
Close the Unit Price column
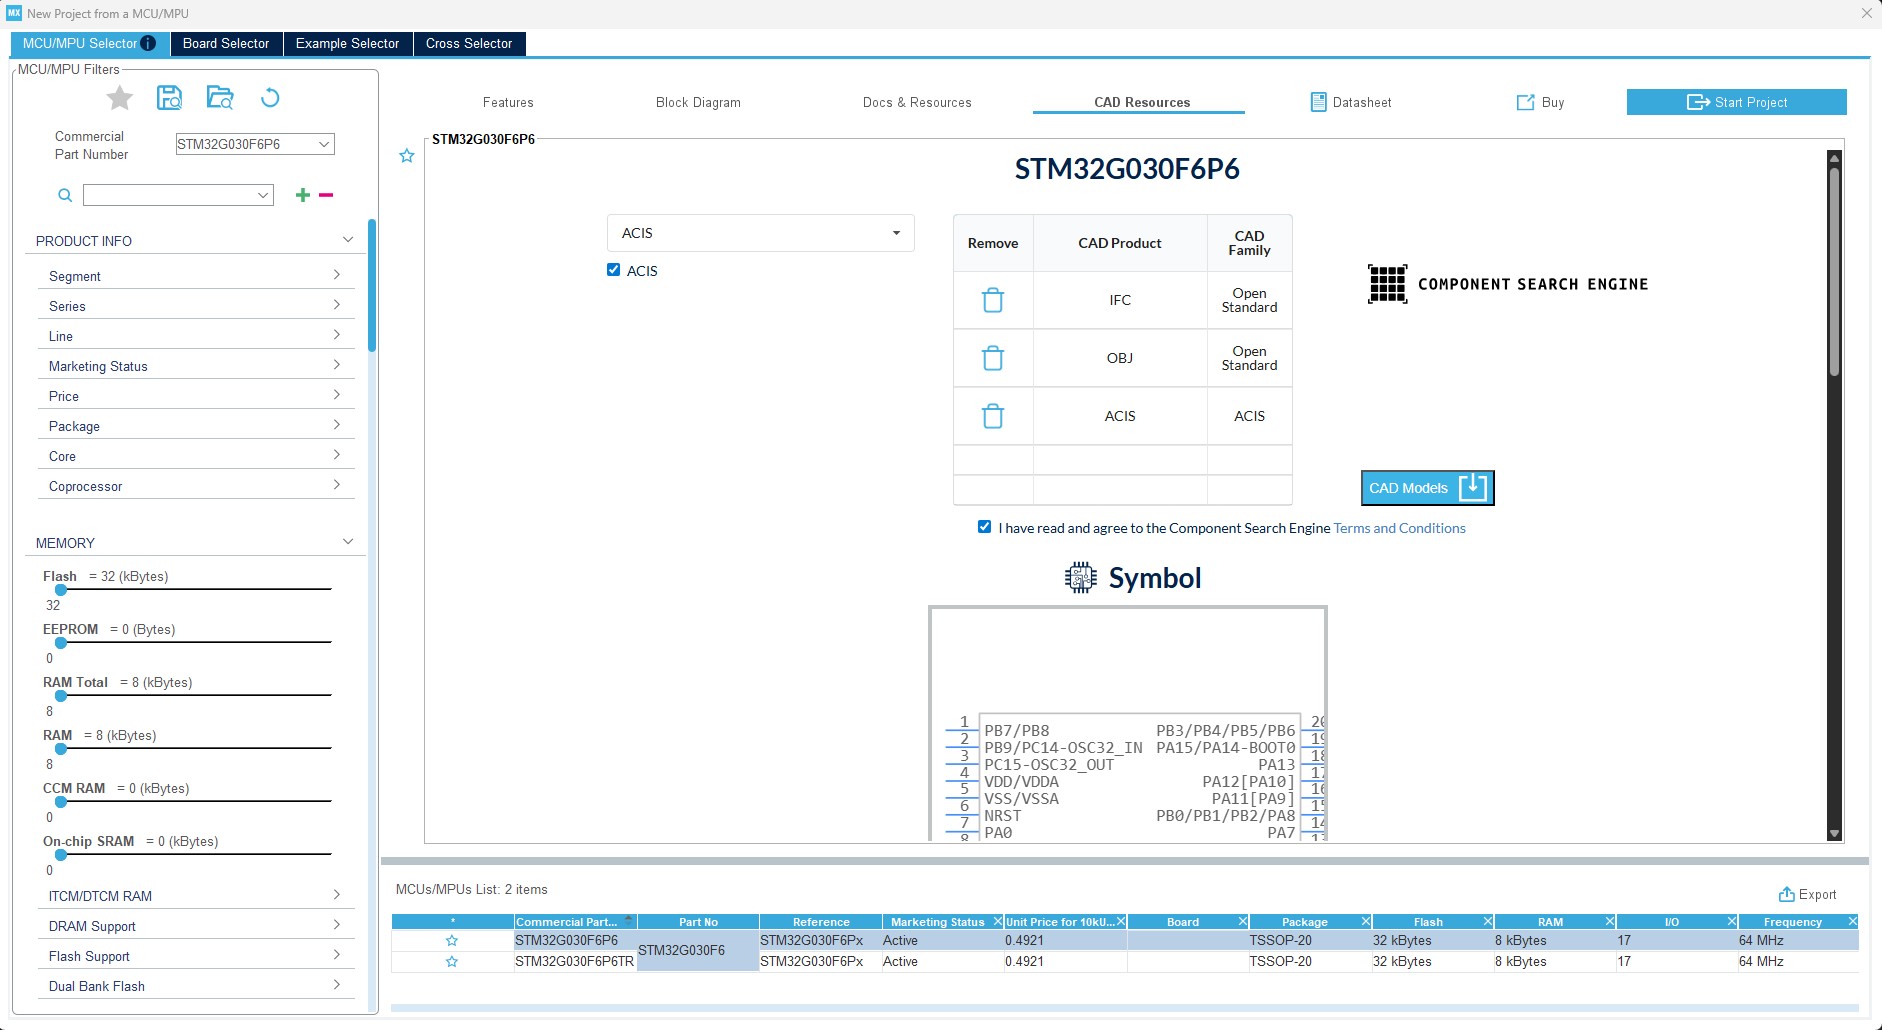[x=1121, y=922]
